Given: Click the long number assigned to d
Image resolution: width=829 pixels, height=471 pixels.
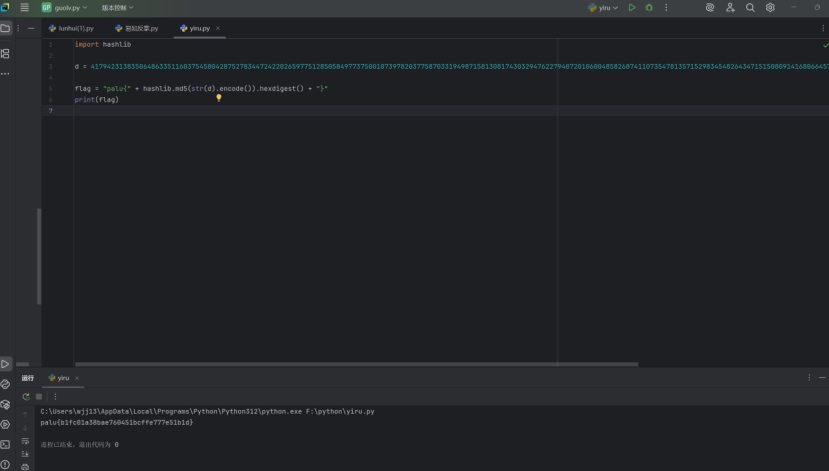Looking at the screenshot, I should [x=459, y=67].
